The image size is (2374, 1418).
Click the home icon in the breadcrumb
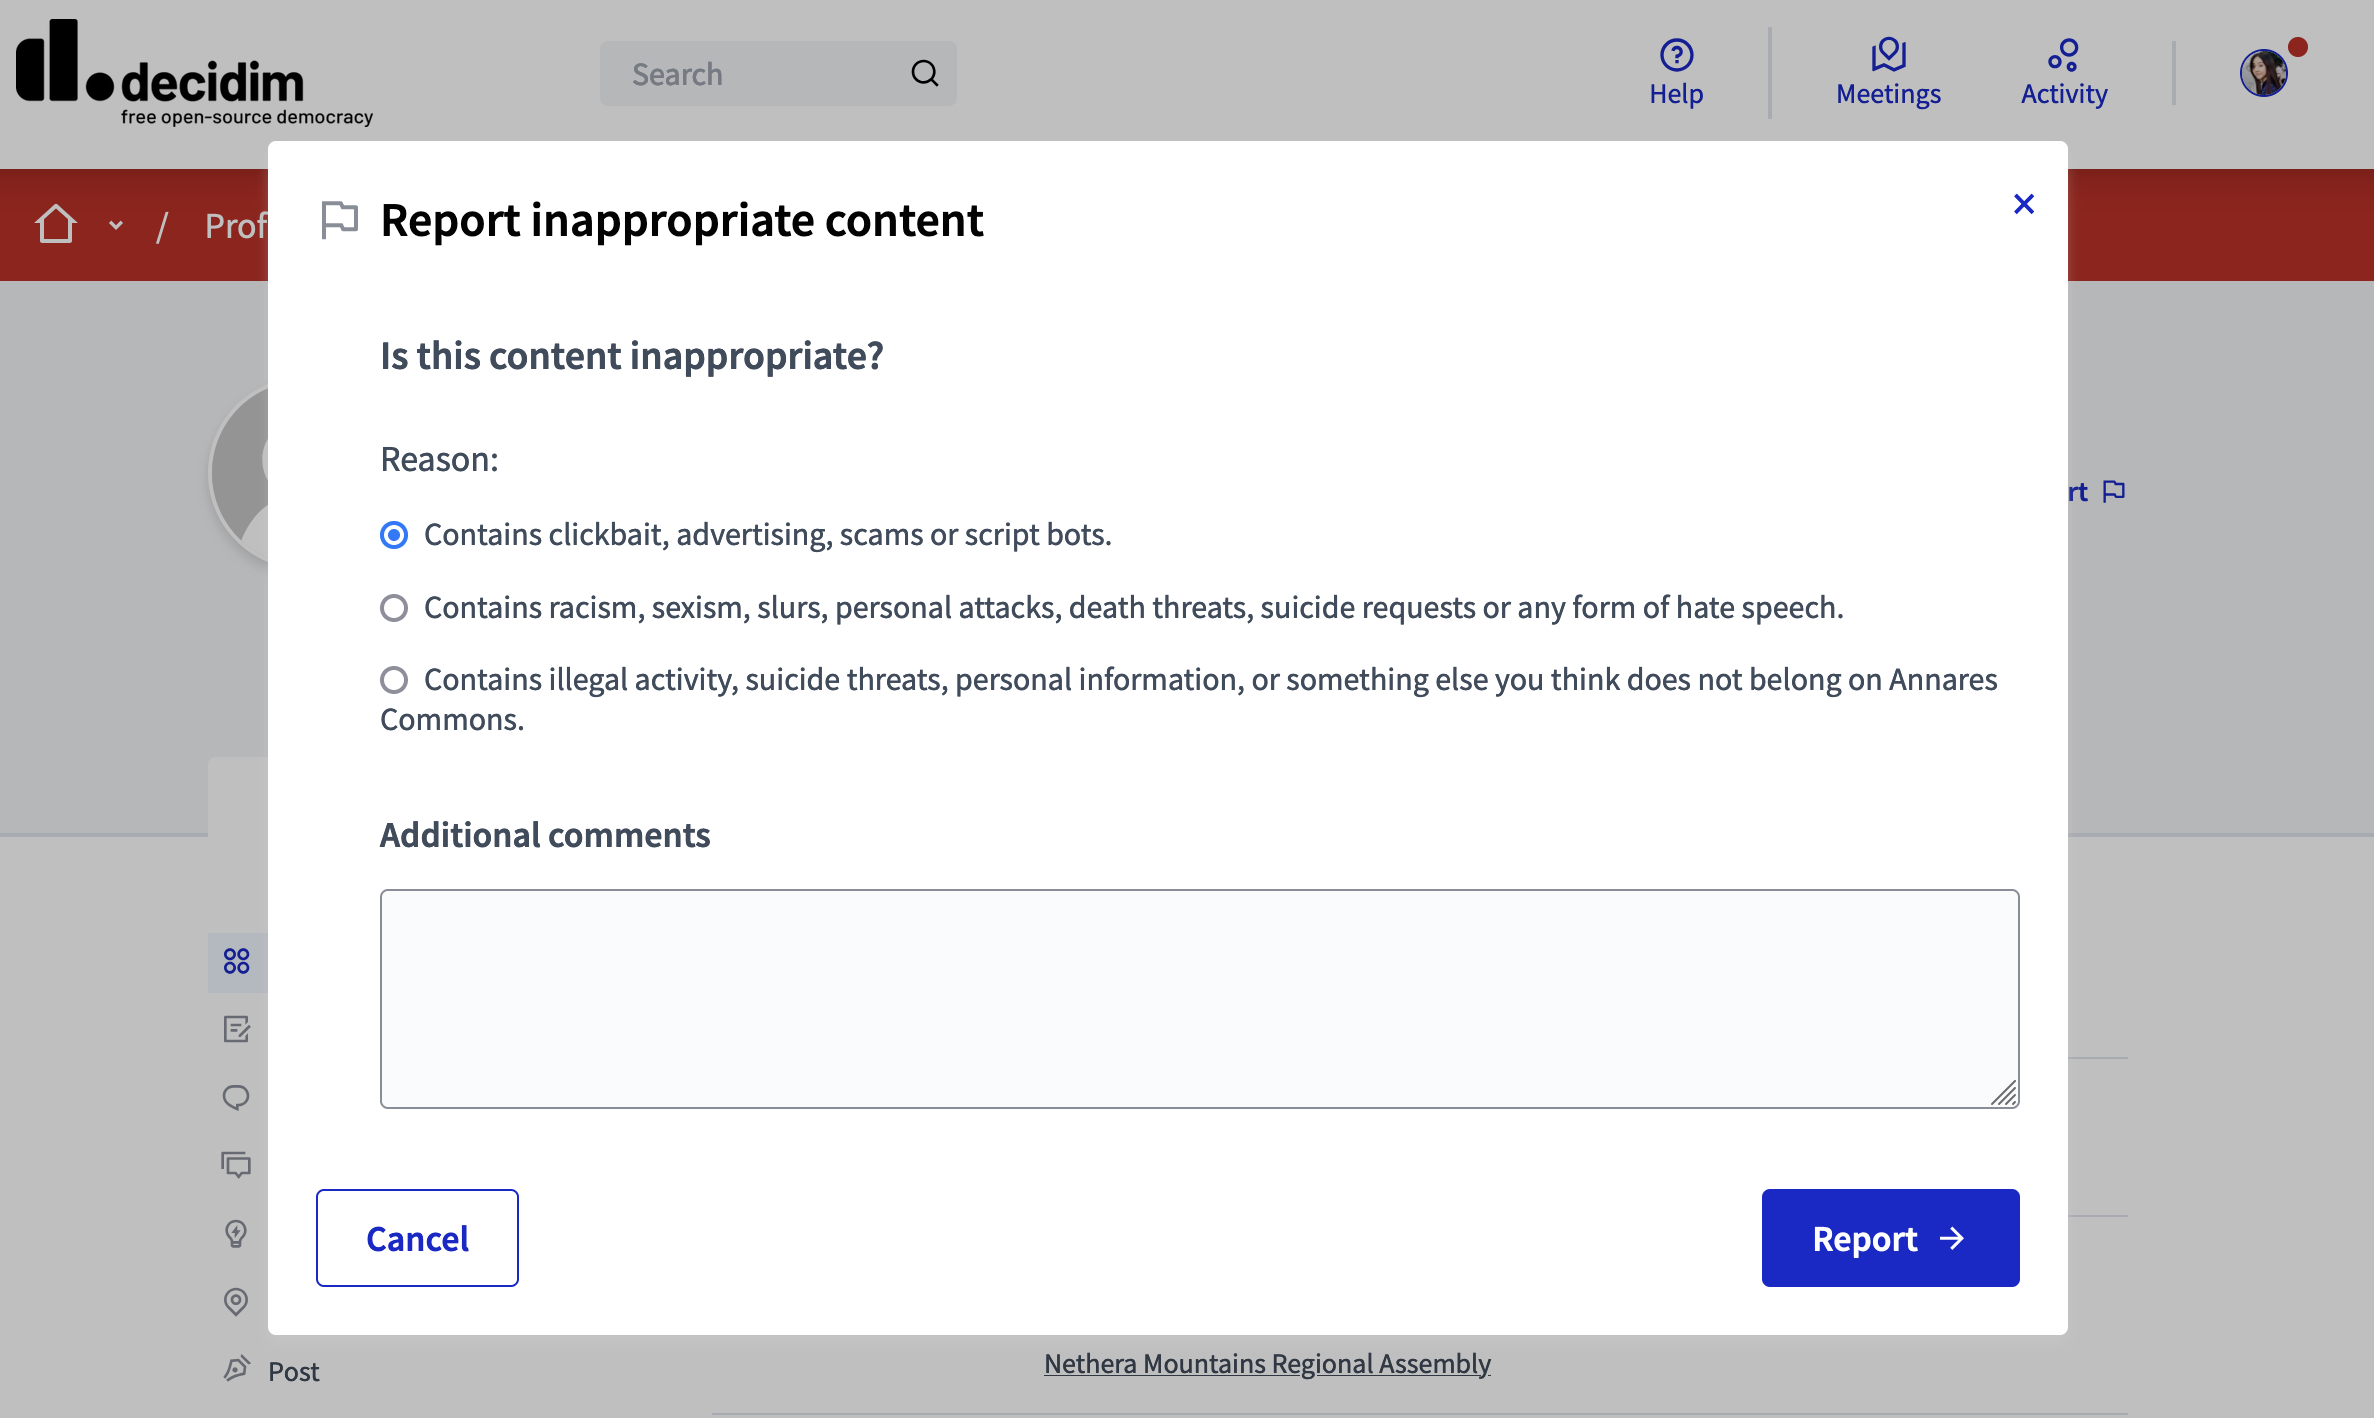pos(55,224)
